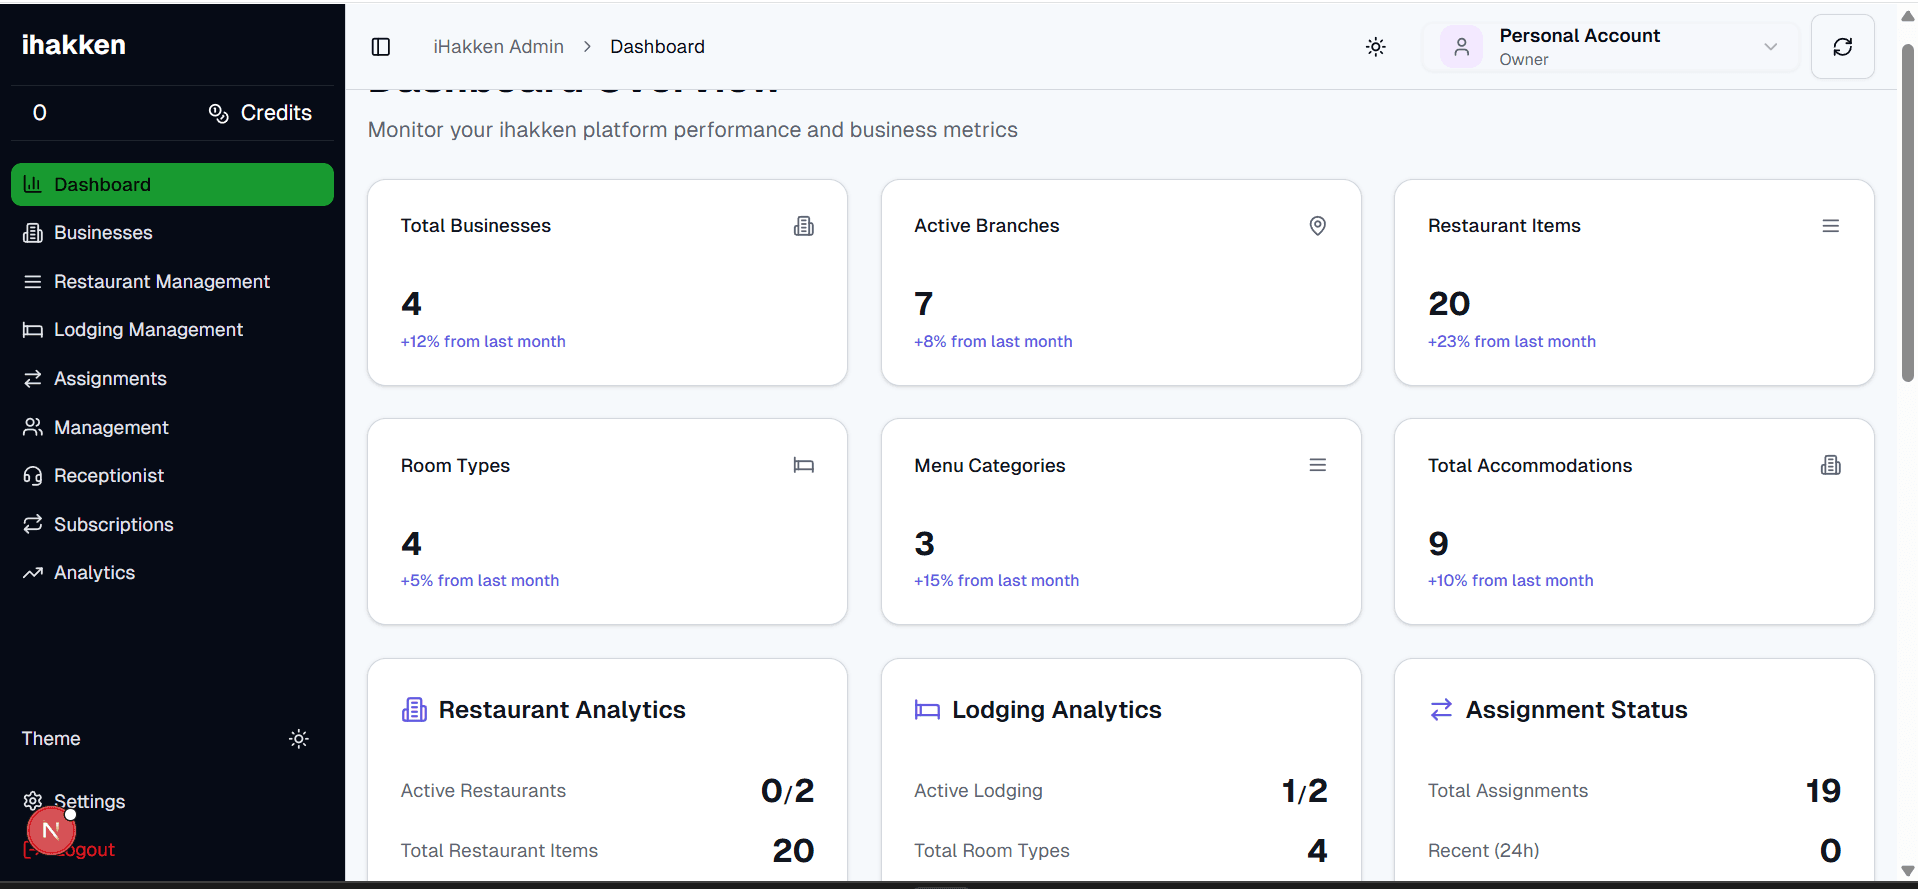The image size is (1918, 889).
Task: Click the Recent (24h) label
Action: click(x=1483, y=851)
